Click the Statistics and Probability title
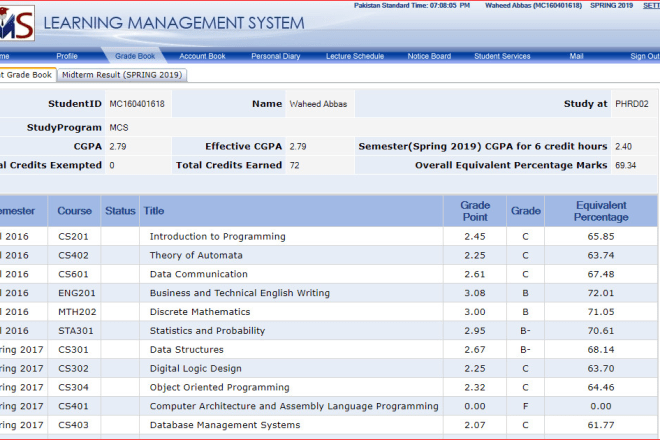The width and height of the screenshot is (660, 440). tap(208, 331)
